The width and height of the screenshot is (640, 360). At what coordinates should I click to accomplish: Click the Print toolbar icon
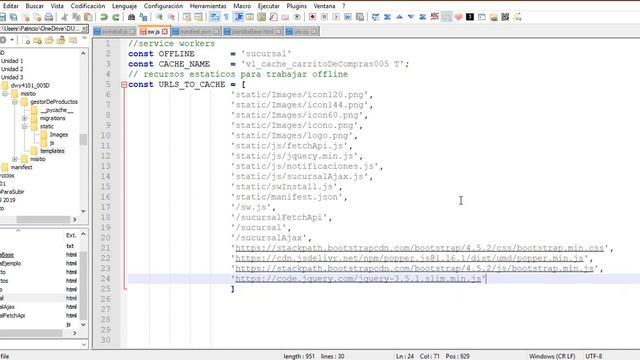(x=49, y=17)
